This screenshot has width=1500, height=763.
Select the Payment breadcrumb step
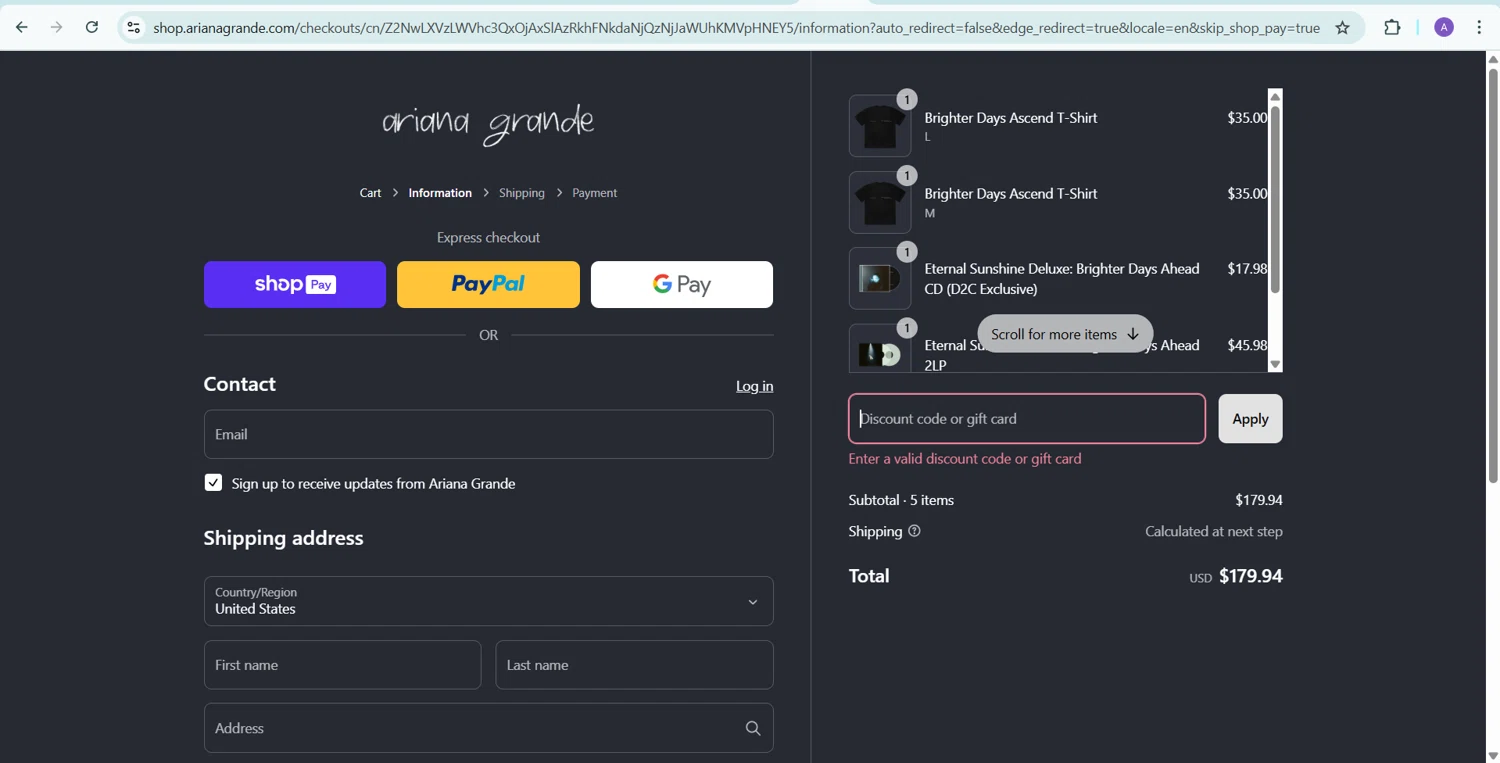coord(594,193)
